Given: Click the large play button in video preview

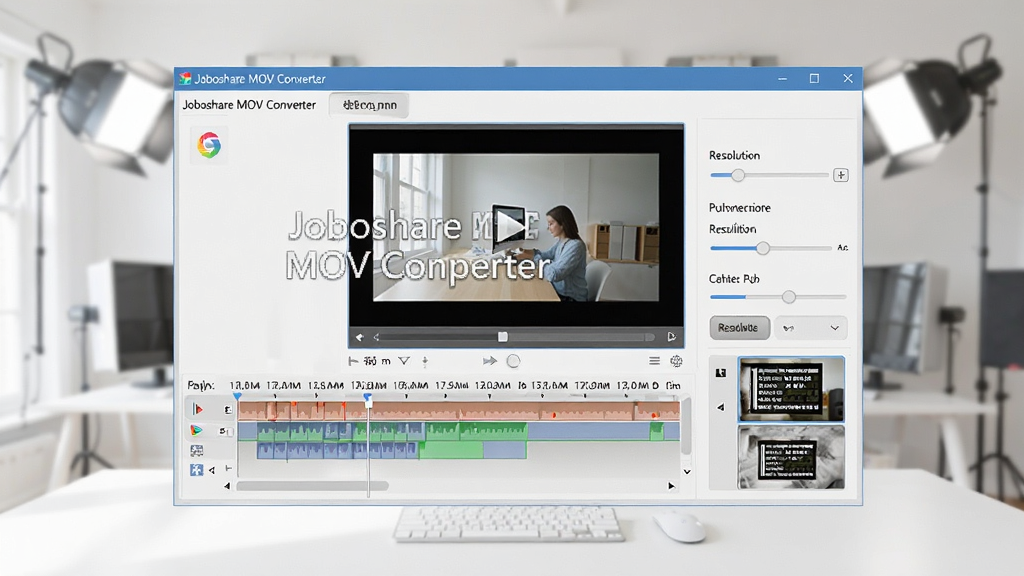Looking at the screenshot, I should (510, 226).
